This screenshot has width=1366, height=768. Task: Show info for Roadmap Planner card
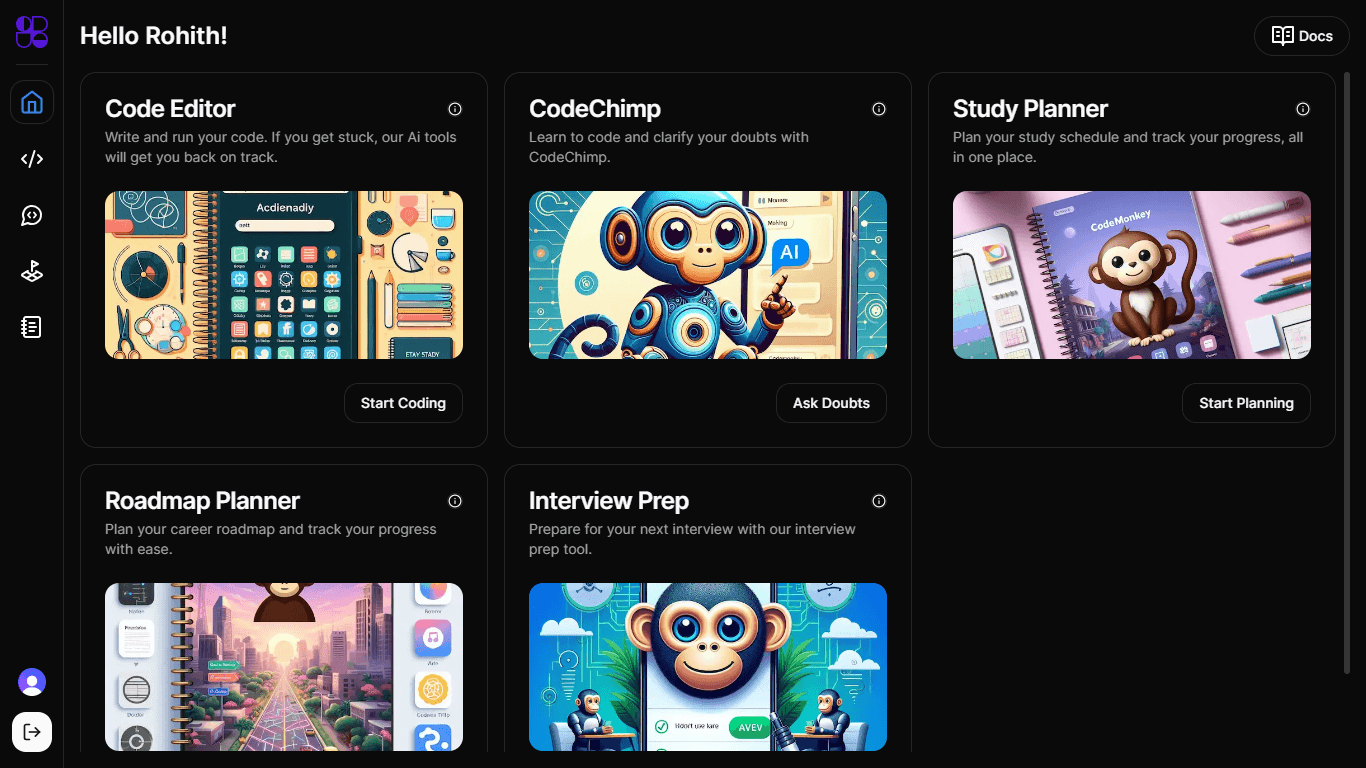click(x=455, y=501)
